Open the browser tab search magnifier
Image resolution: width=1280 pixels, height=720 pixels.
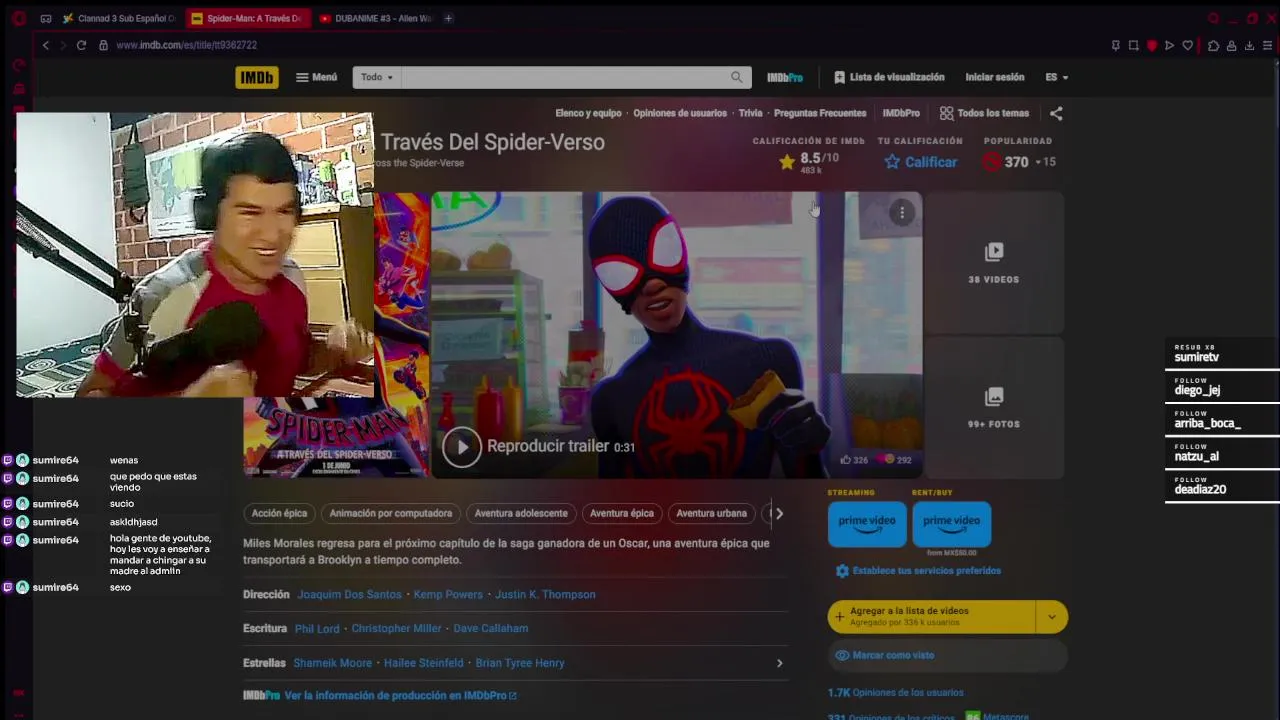click(1214, 18)
